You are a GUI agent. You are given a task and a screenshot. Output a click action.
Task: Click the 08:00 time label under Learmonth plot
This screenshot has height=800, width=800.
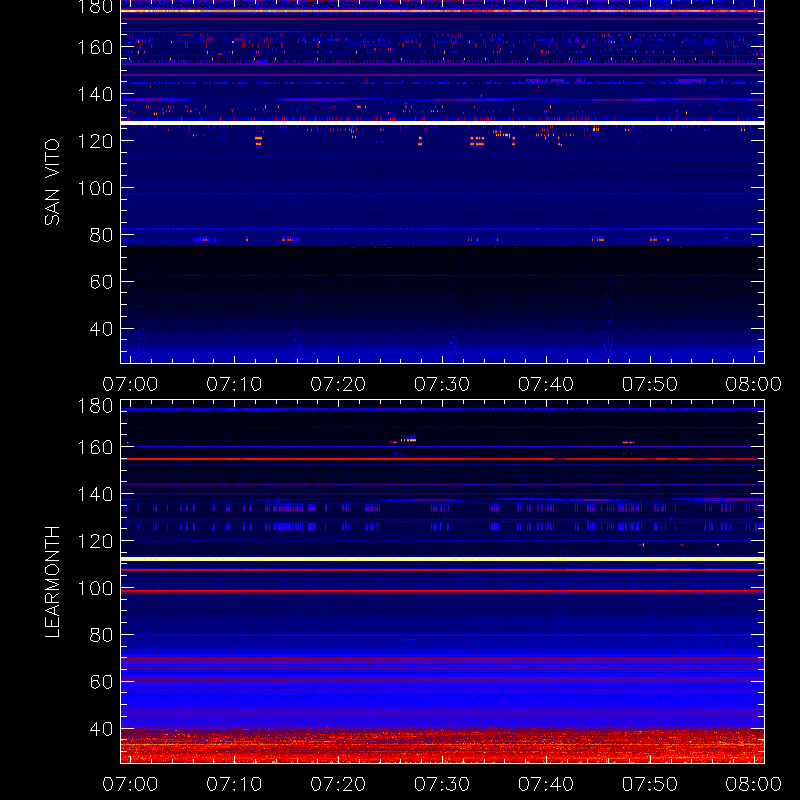pyautogui.click(x=754, y=784)
